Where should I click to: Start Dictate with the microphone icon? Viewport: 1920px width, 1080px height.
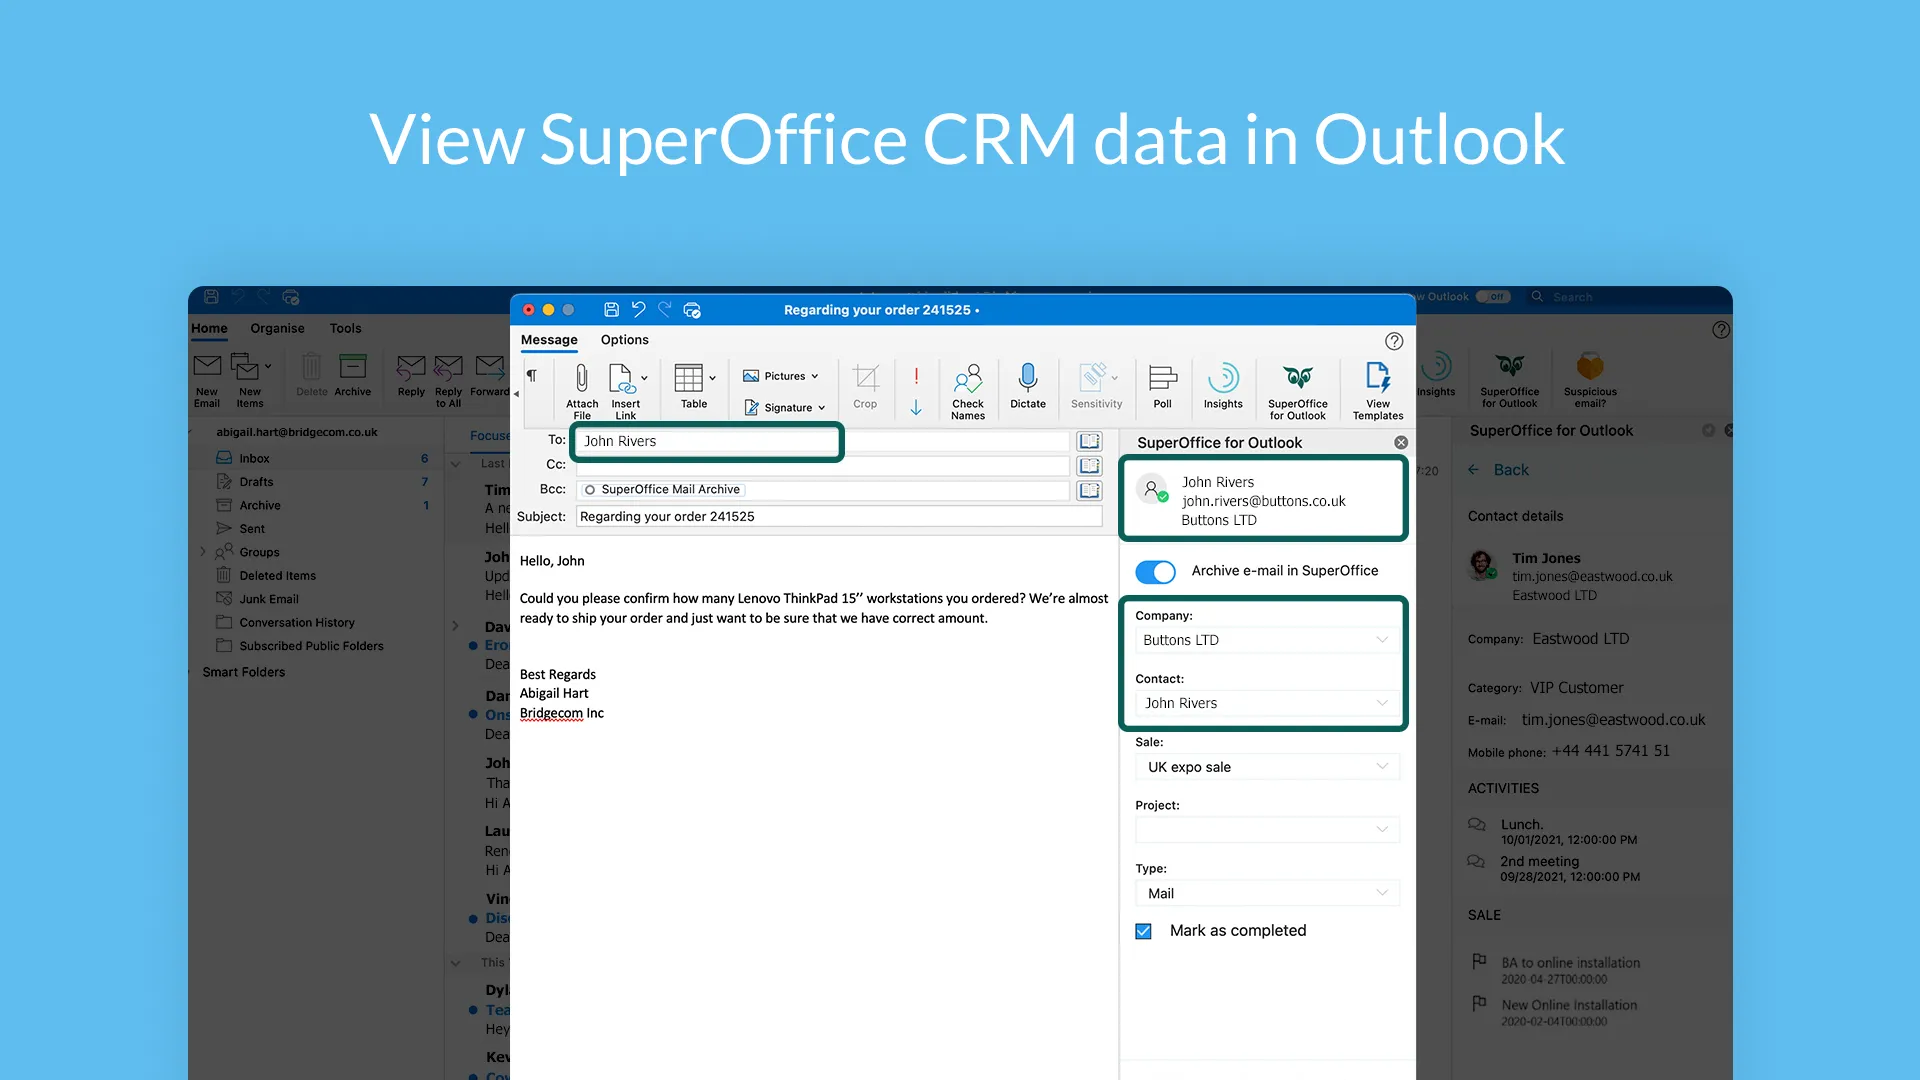pyautogui.click(x=1027, y=378)
